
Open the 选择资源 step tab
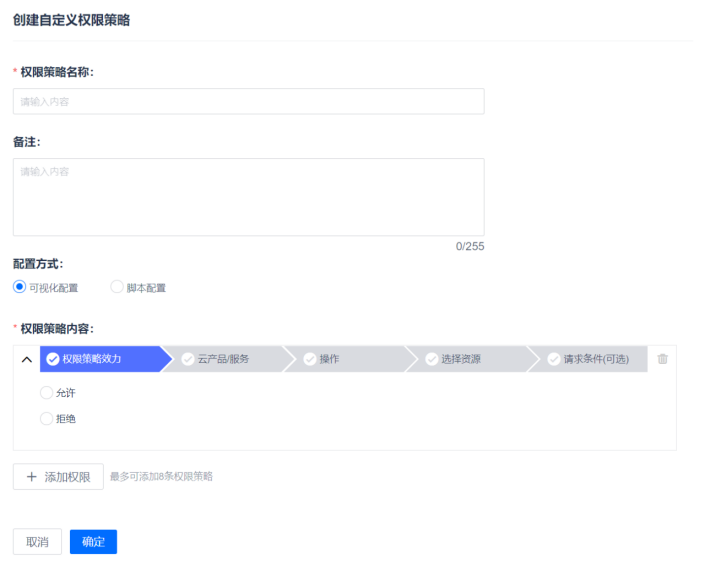click(461, 359)
